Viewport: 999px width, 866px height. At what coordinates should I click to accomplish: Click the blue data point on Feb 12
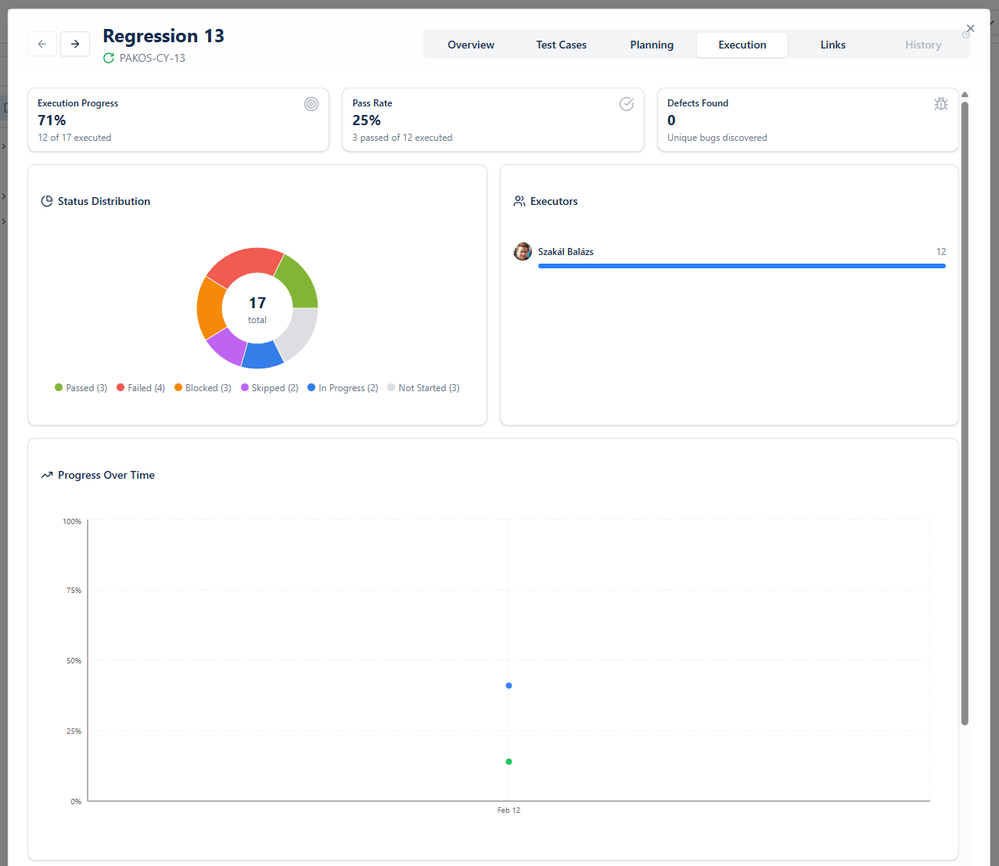coord(509,686)
